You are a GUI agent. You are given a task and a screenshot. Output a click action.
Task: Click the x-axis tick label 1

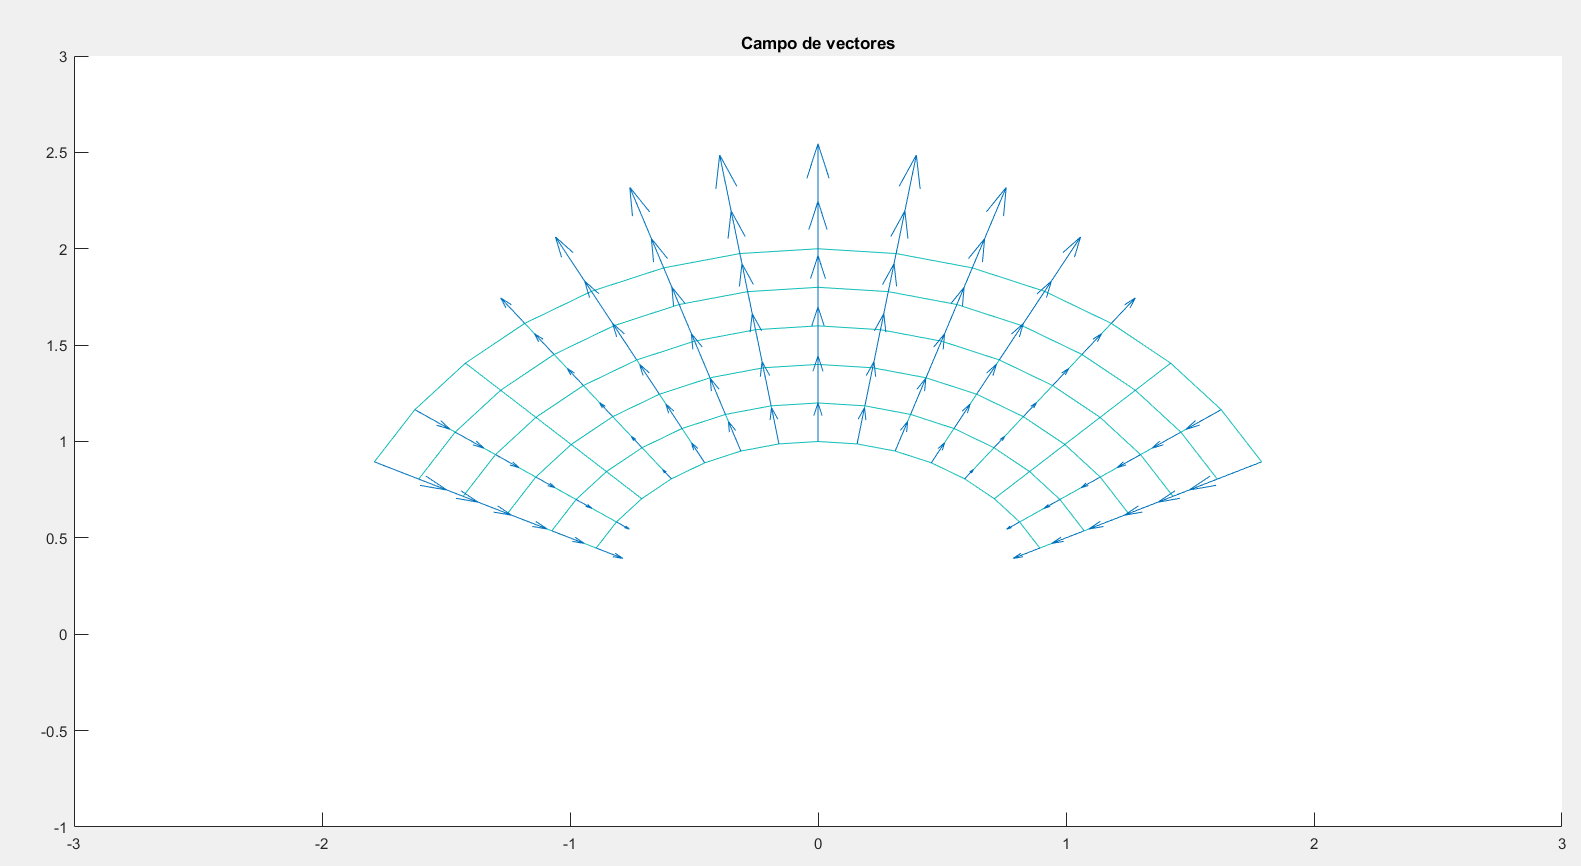[x=1066, y=844]
